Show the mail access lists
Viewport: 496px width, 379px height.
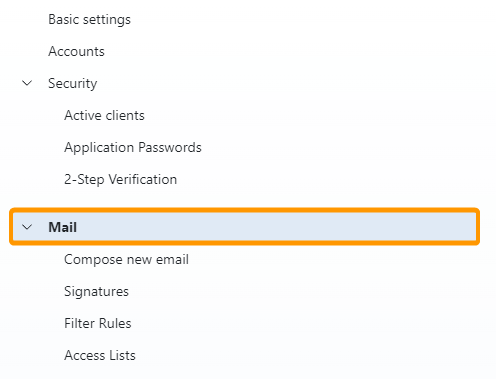pyautogui.click(x=100, y=355)
